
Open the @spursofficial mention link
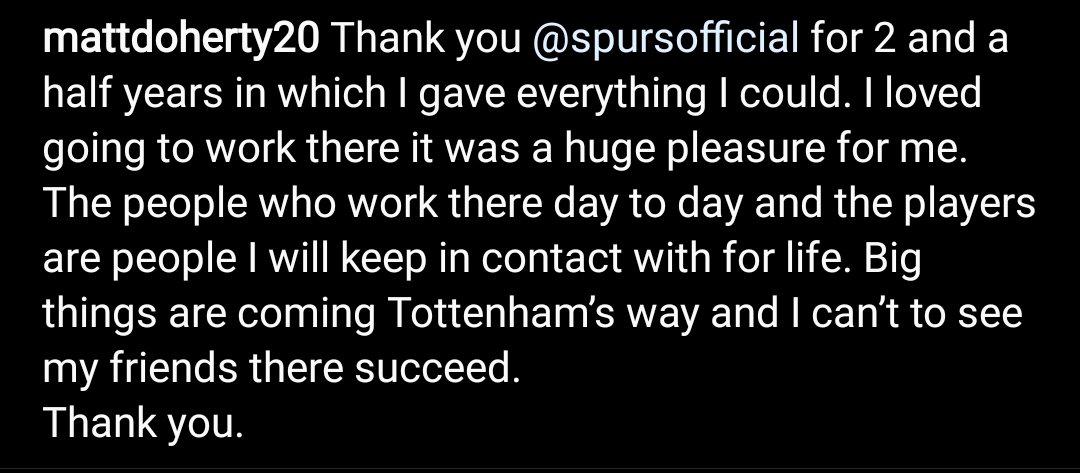667,41
